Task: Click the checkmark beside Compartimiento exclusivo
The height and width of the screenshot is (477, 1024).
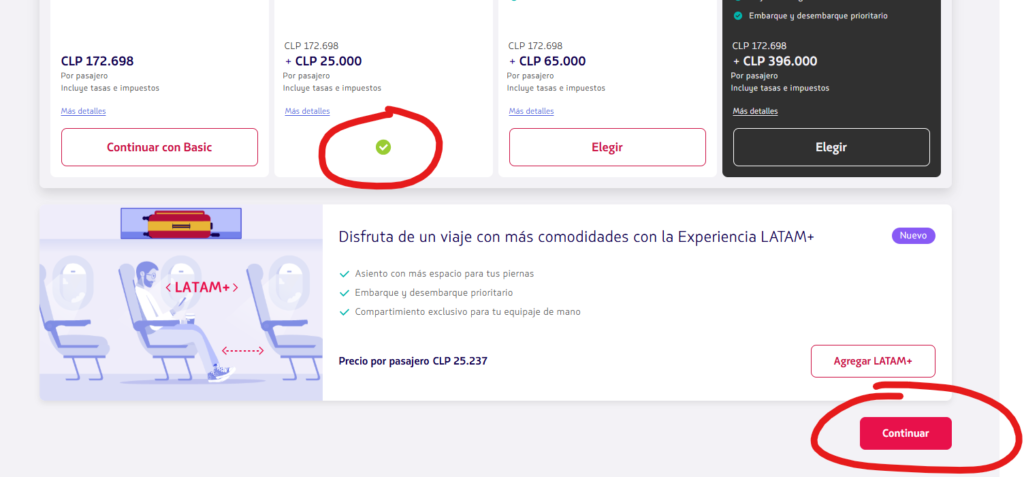Action: (345, 312)
